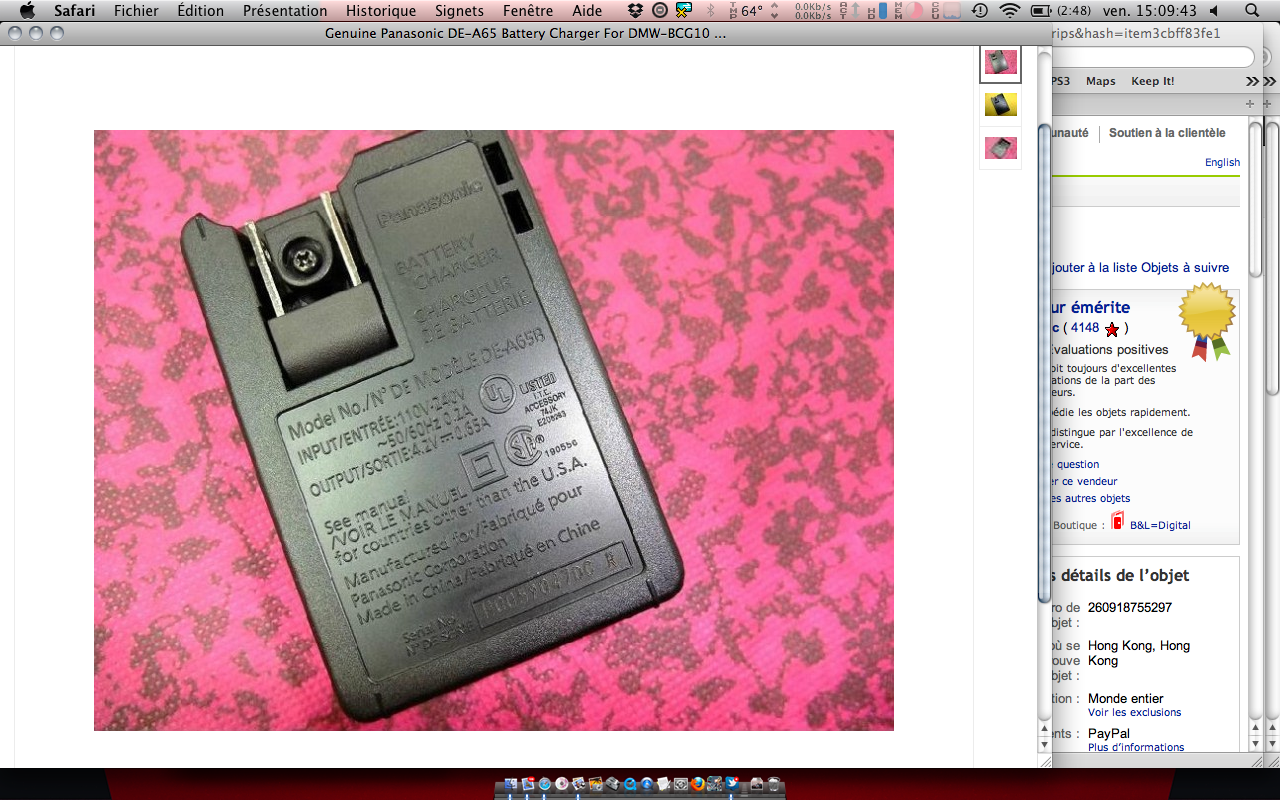This screenshot has height=800, width=1280.
Task: Open the Twitter bird app in Dock
Action: point(732,784)
